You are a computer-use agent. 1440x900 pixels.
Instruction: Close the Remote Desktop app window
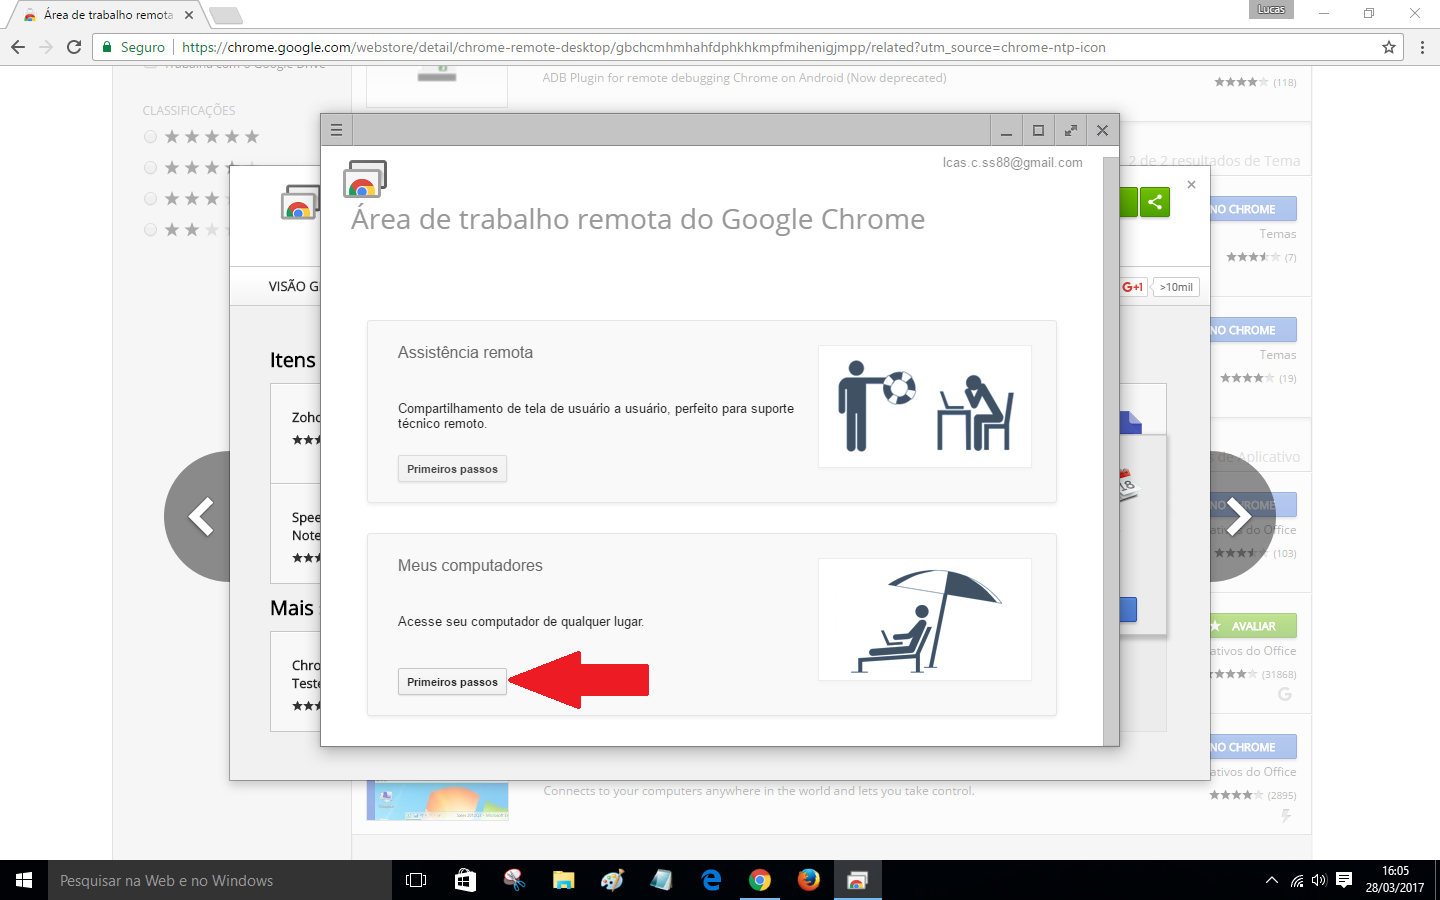(x=1102, y=130)
